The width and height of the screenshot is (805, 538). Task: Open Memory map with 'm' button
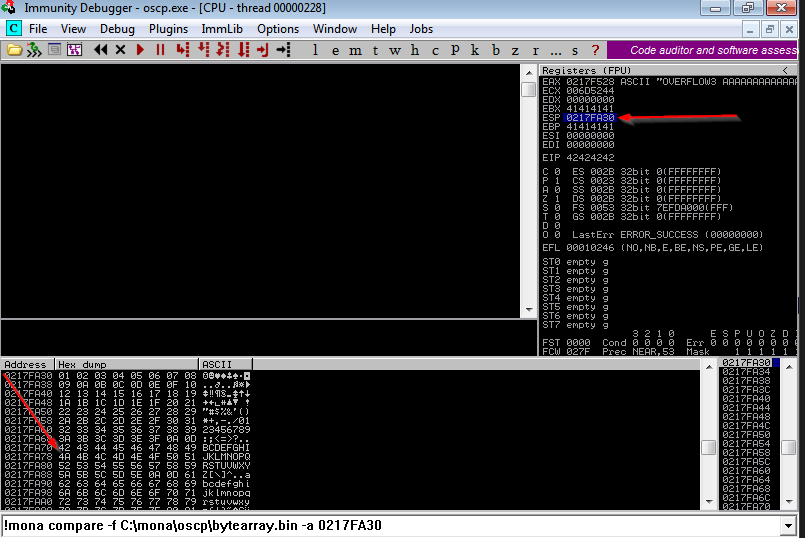tap(355, 50)
